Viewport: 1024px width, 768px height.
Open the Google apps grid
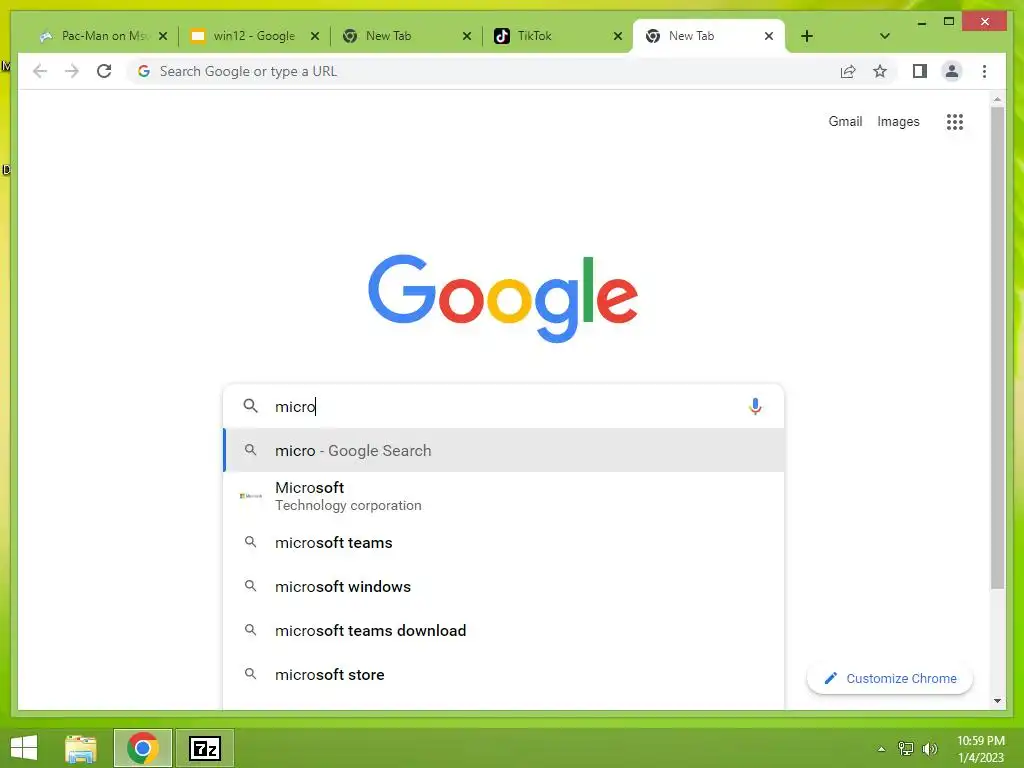point(955,121)
